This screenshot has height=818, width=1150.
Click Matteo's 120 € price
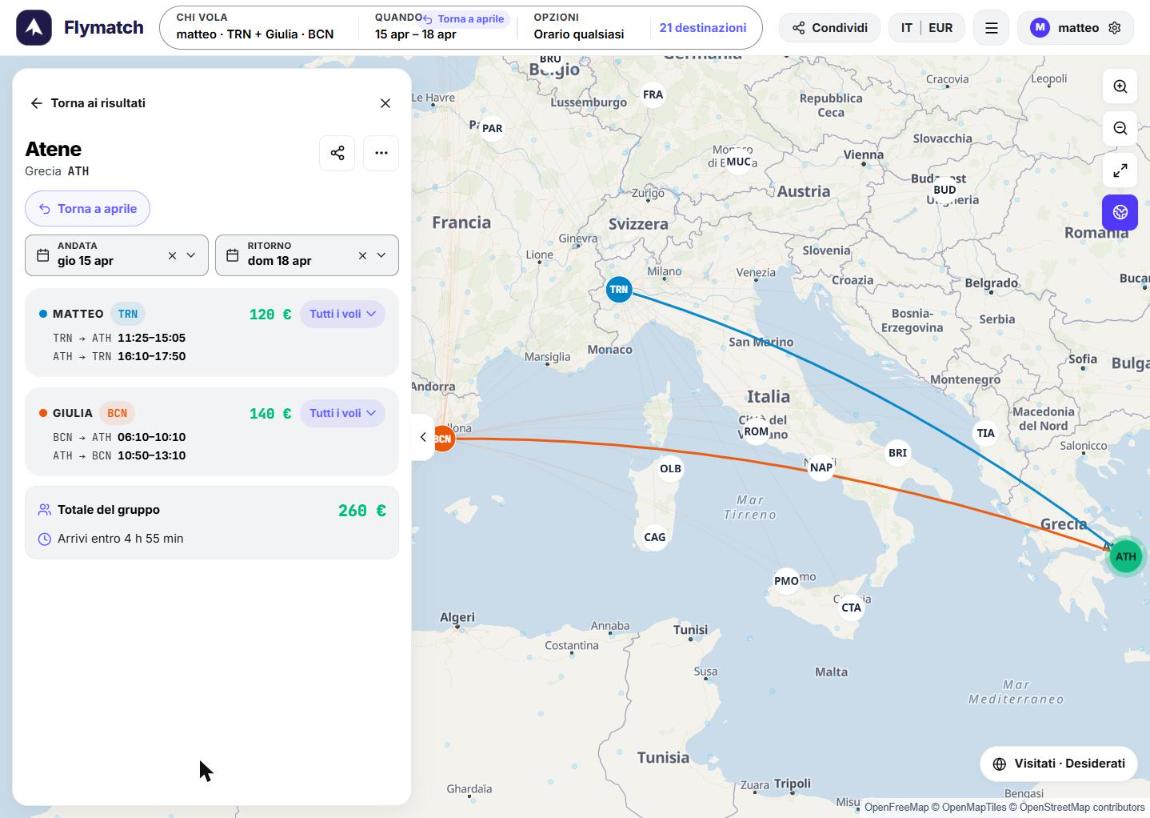(270, 314)
